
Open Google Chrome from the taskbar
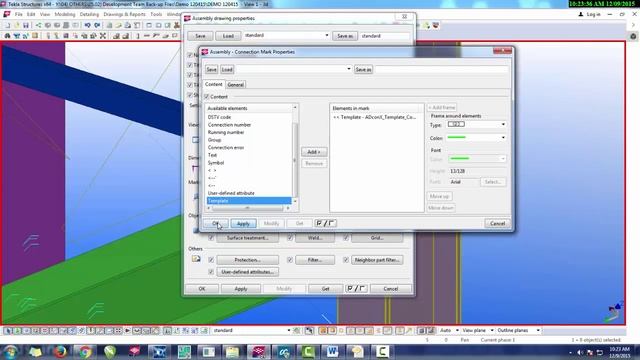(x=85, y=352)
